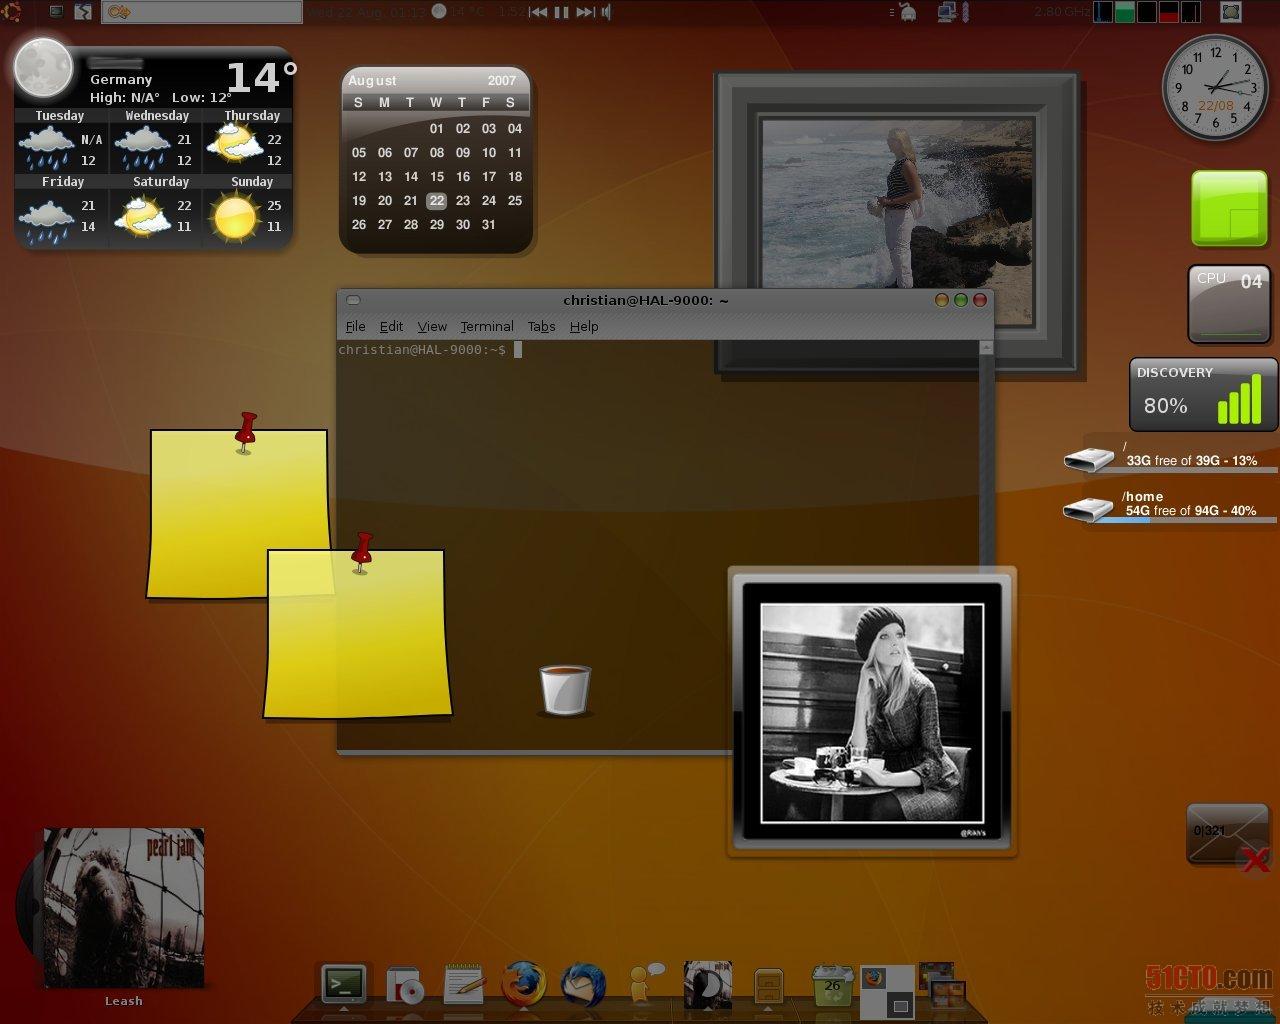Viewport: 1280px width, 1024px height.
Task: Open the Help menu in terminal
Action: click(584, 326)
